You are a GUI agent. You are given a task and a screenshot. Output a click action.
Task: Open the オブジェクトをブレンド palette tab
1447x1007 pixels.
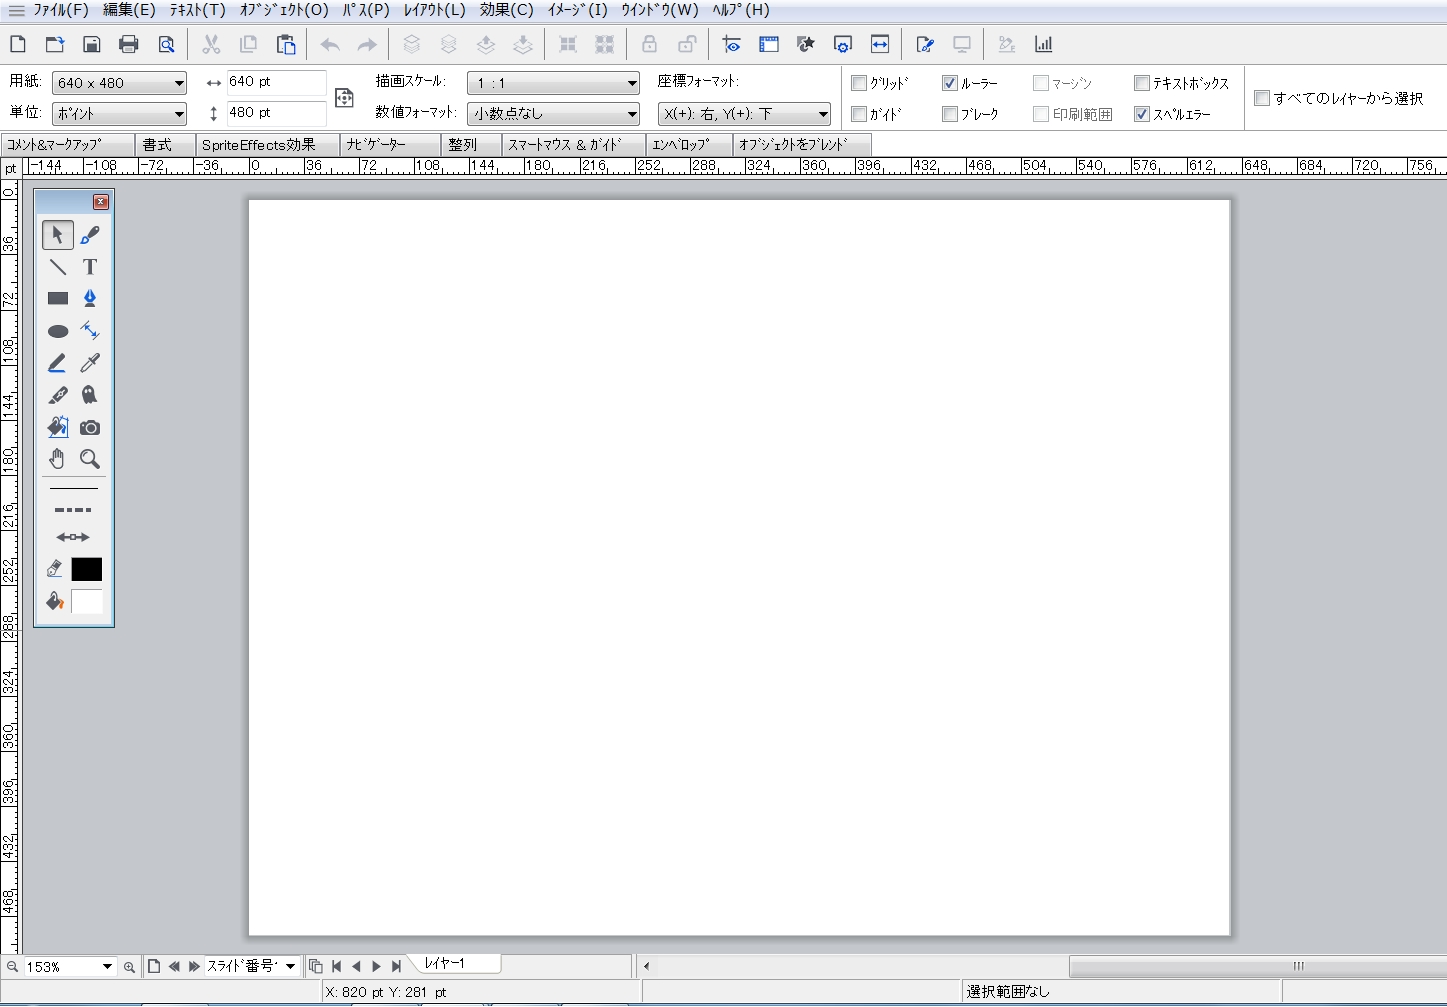click(x=802, y=145)
